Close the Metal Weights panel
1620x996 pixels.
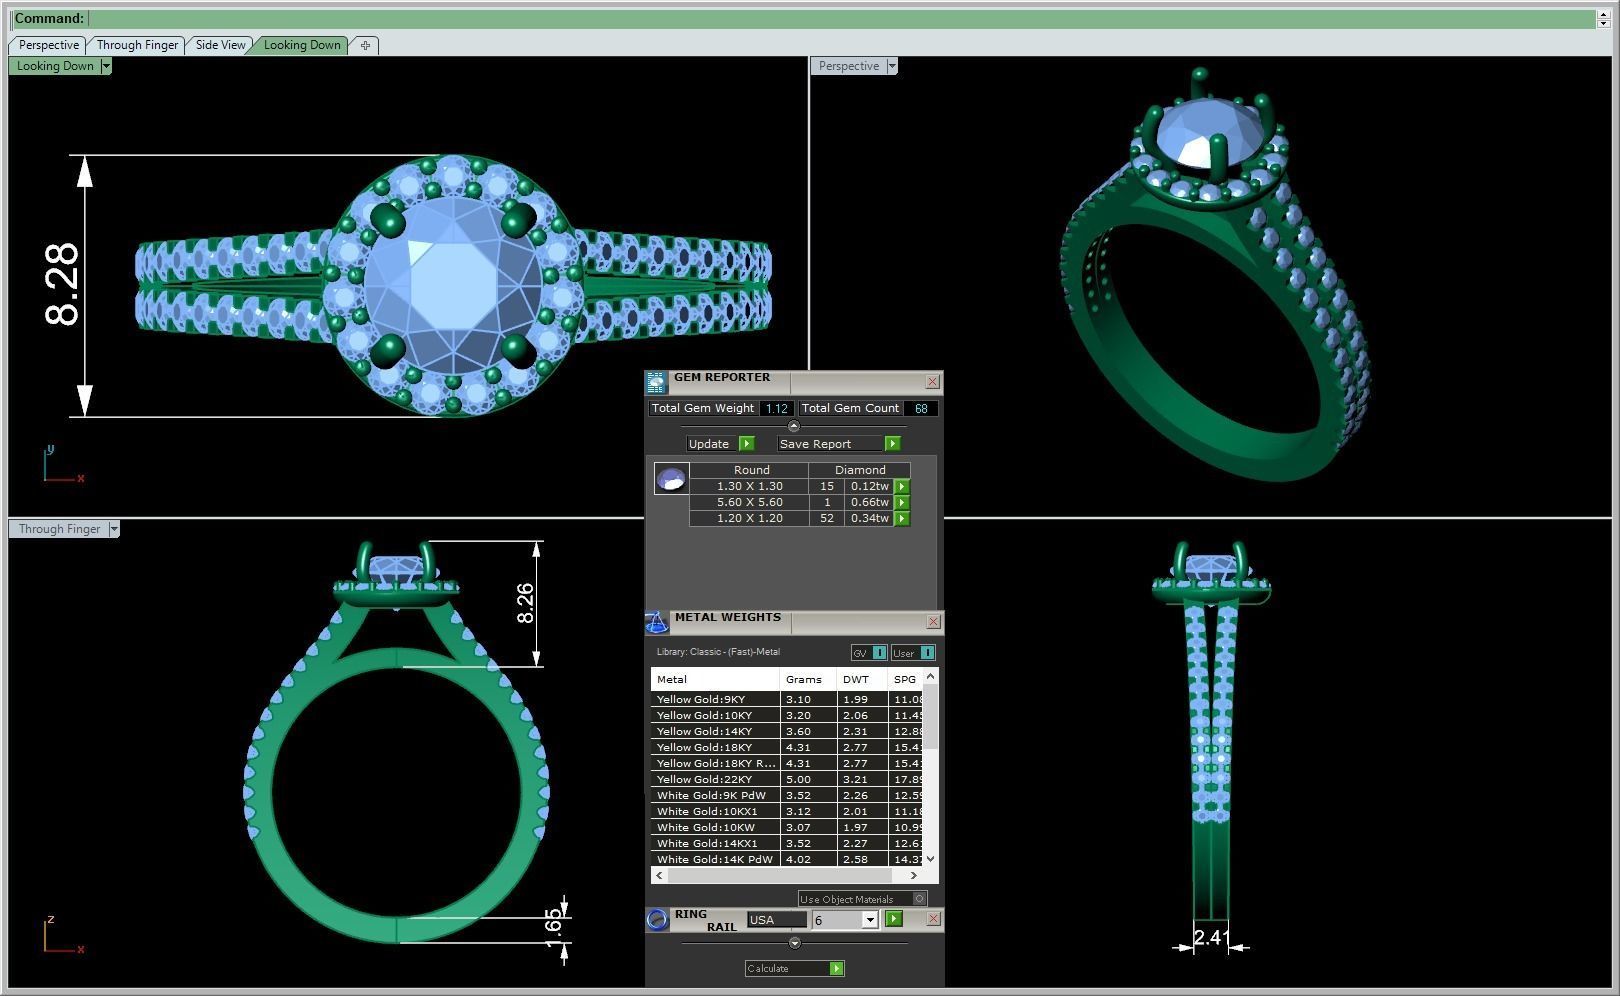coord(933,622)
